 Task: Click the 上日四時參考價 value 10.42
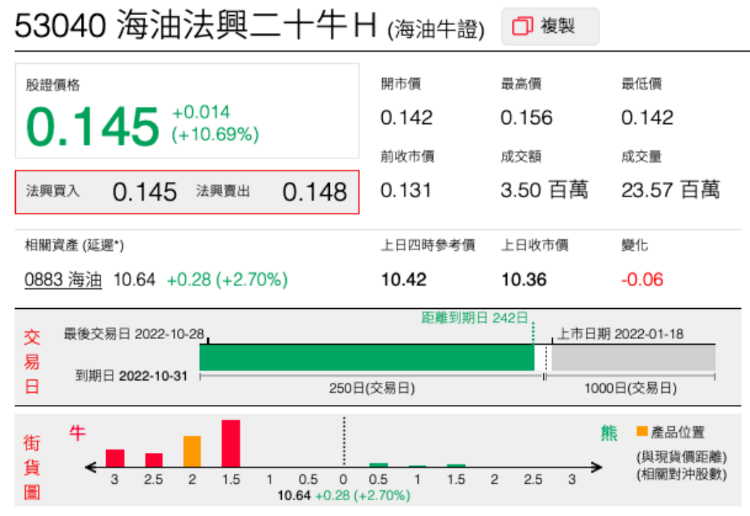click(404, 280)
